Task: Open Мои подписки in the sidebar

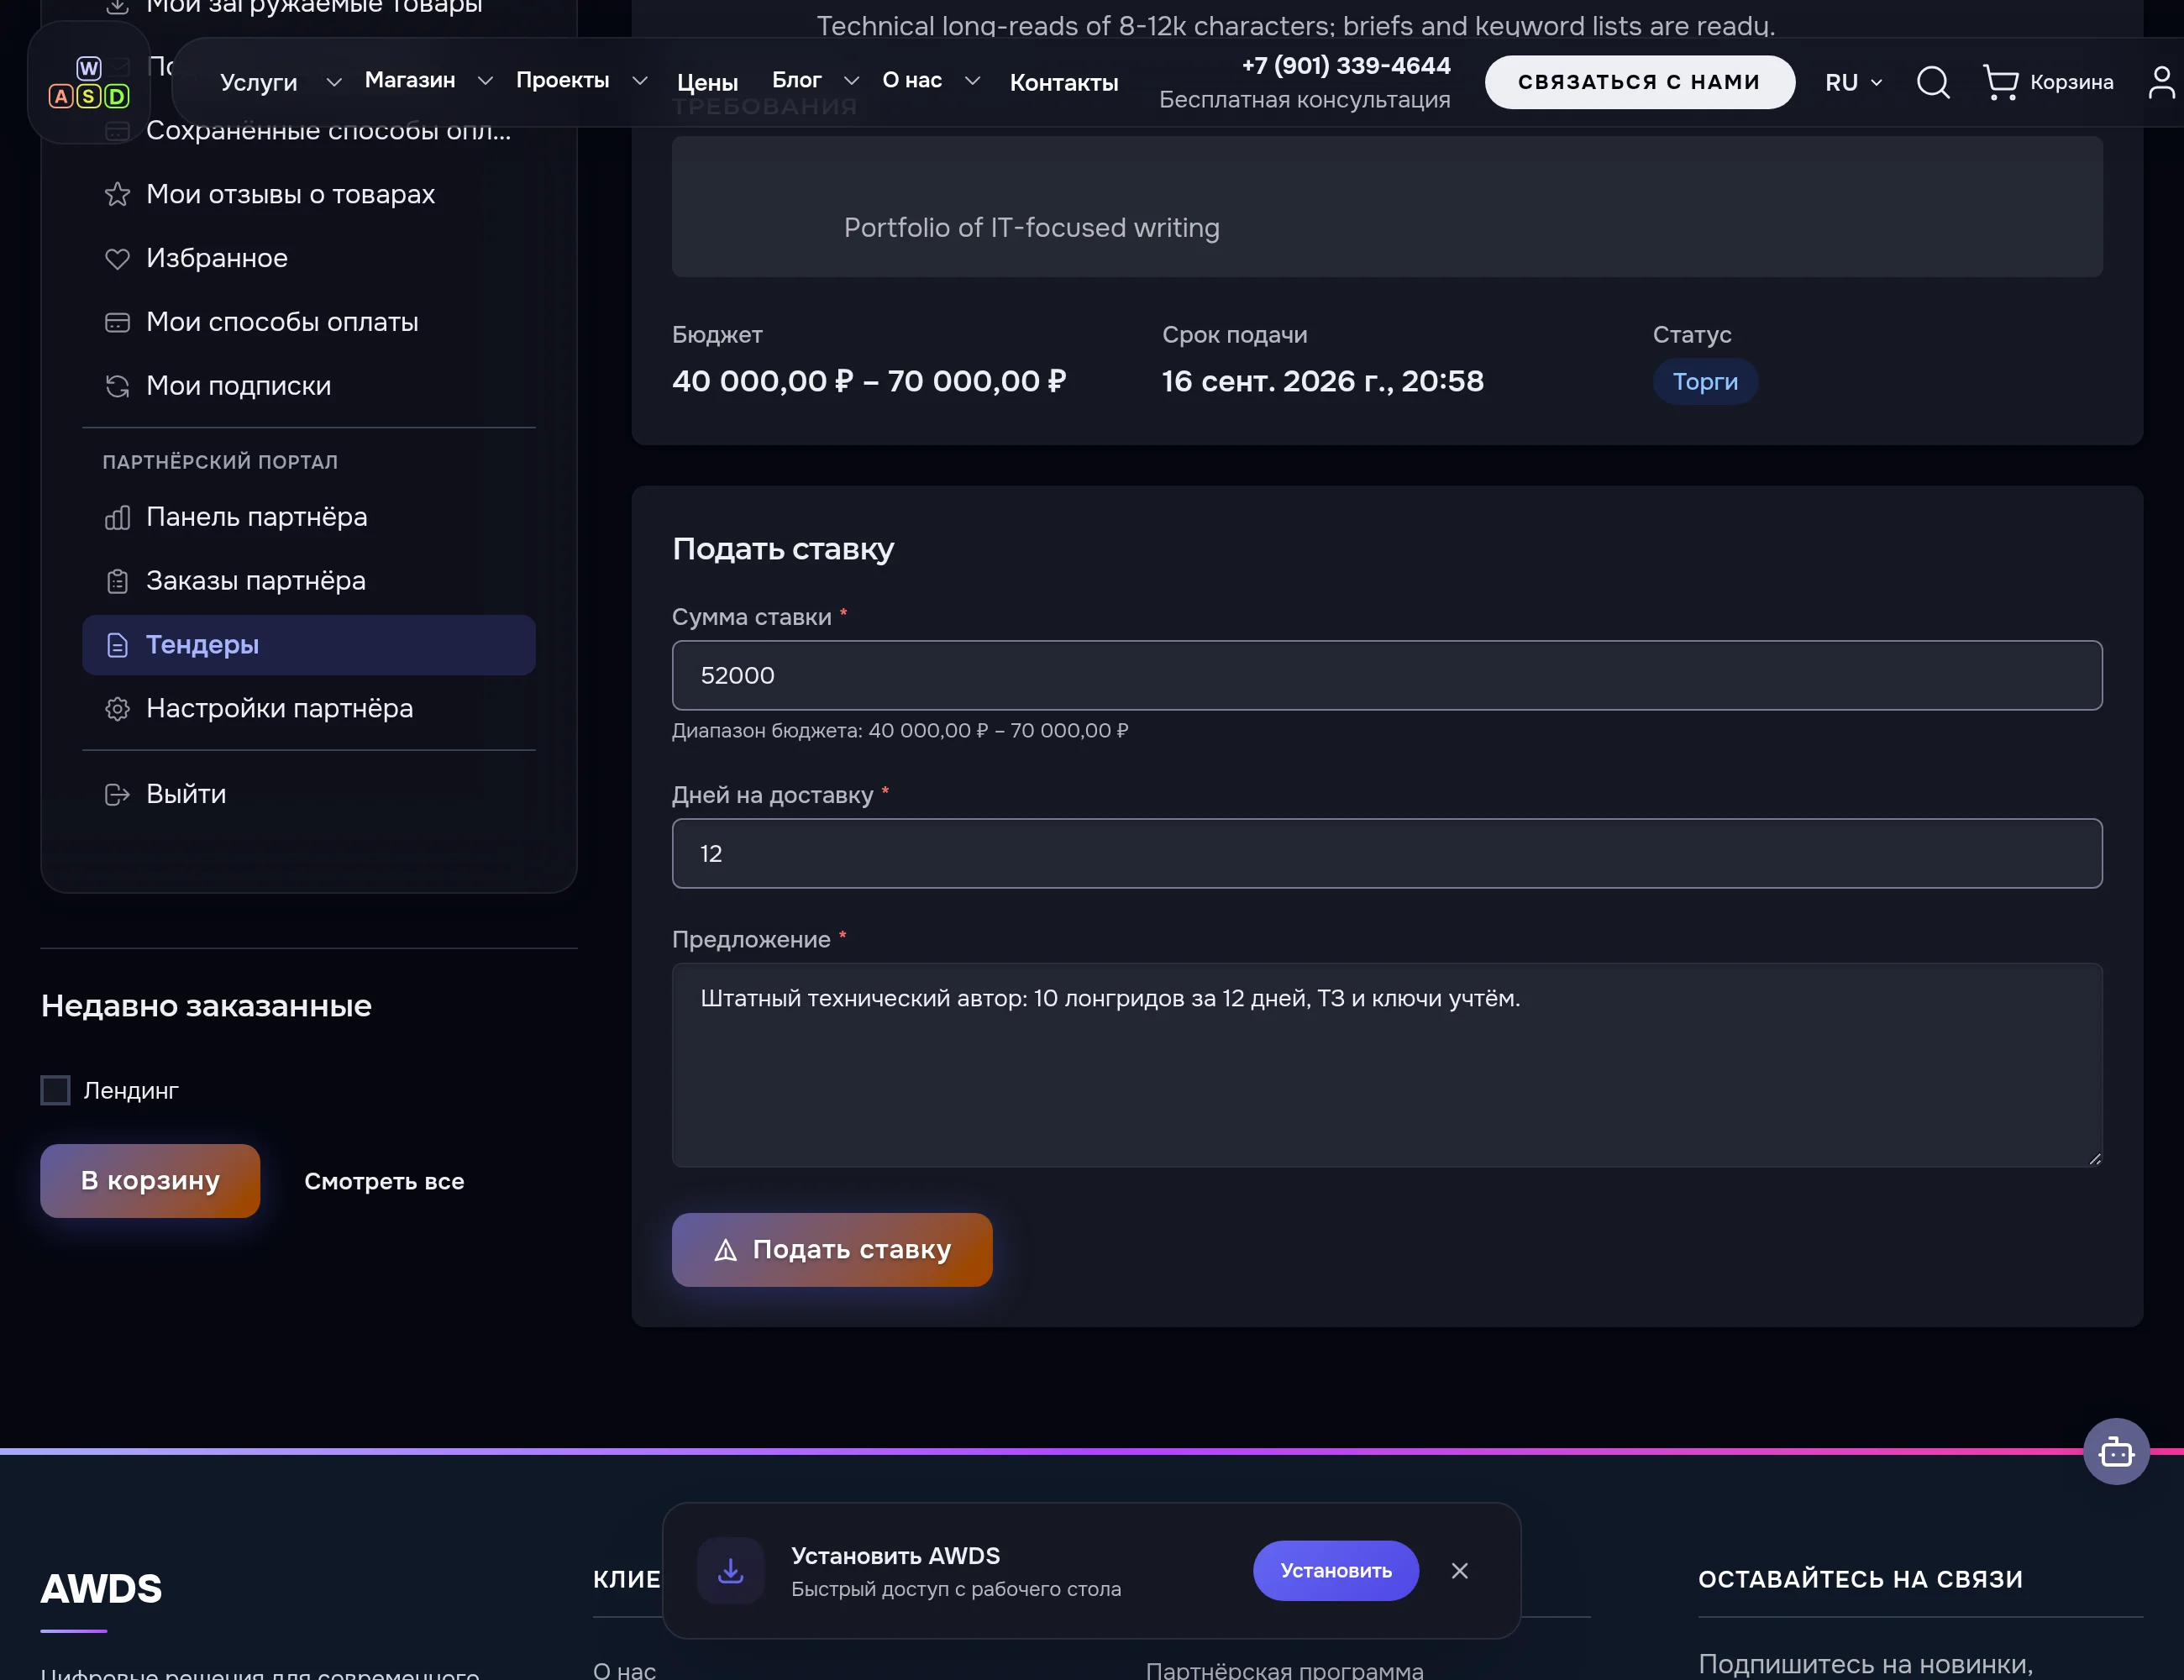Action: coord(309,386)
